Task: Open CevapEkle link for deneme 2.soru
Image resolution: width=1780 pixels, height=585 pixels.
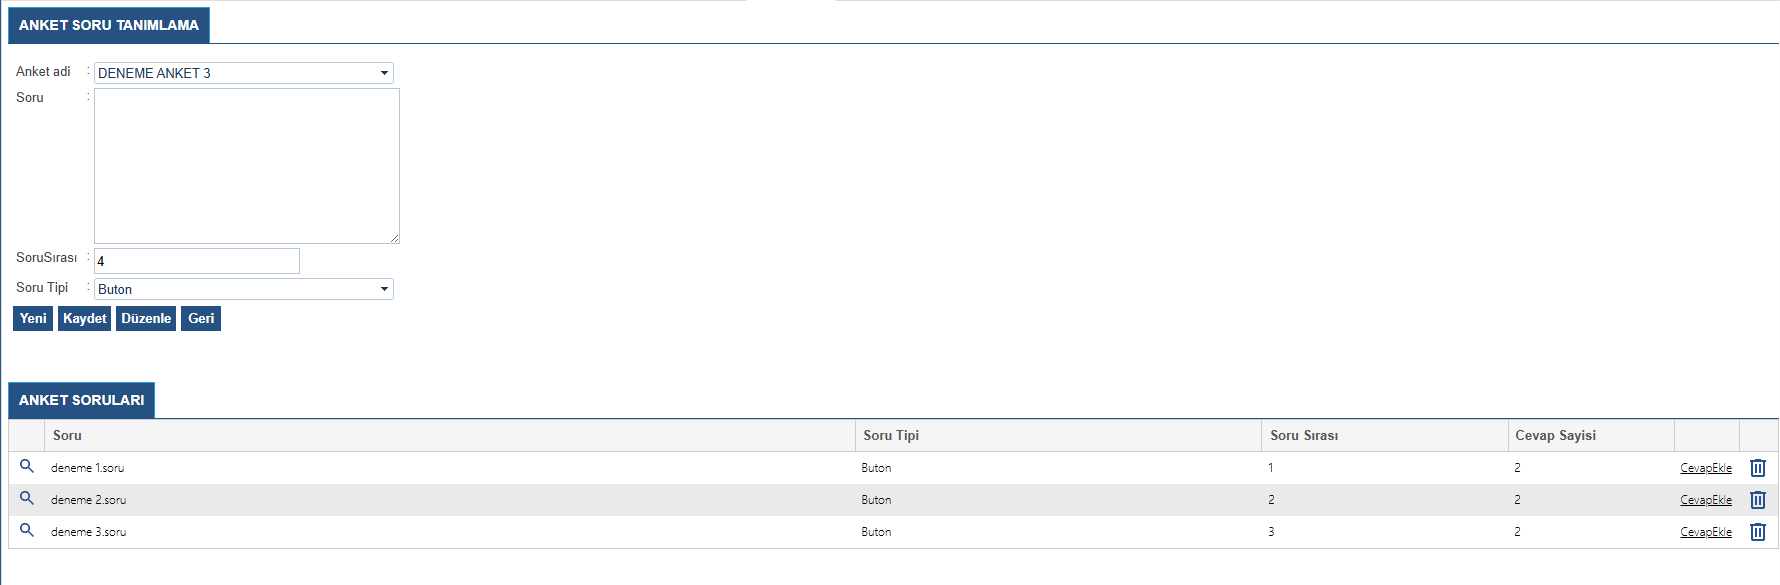Action: 1705,500
